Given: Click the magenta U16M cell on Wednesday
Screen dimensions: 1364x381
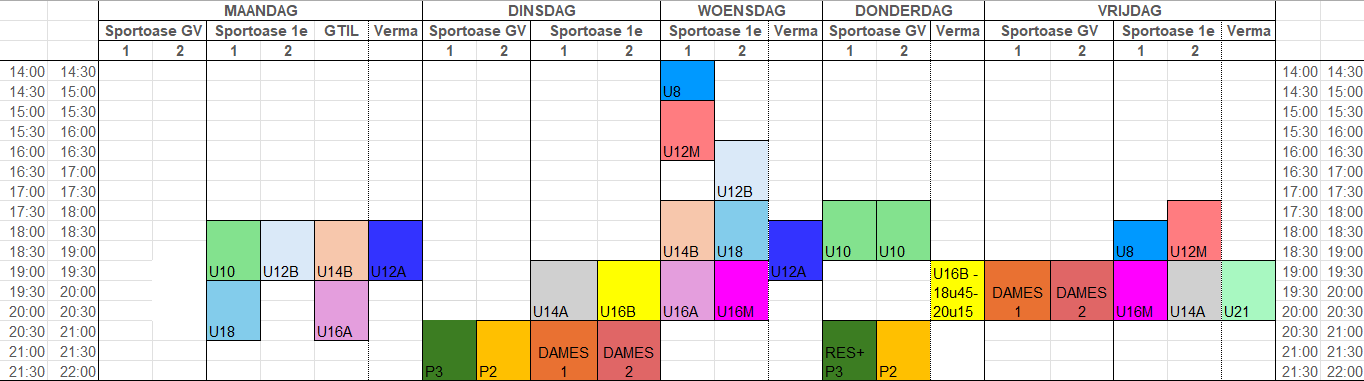Looking at the screenshot, I should 741,291.
